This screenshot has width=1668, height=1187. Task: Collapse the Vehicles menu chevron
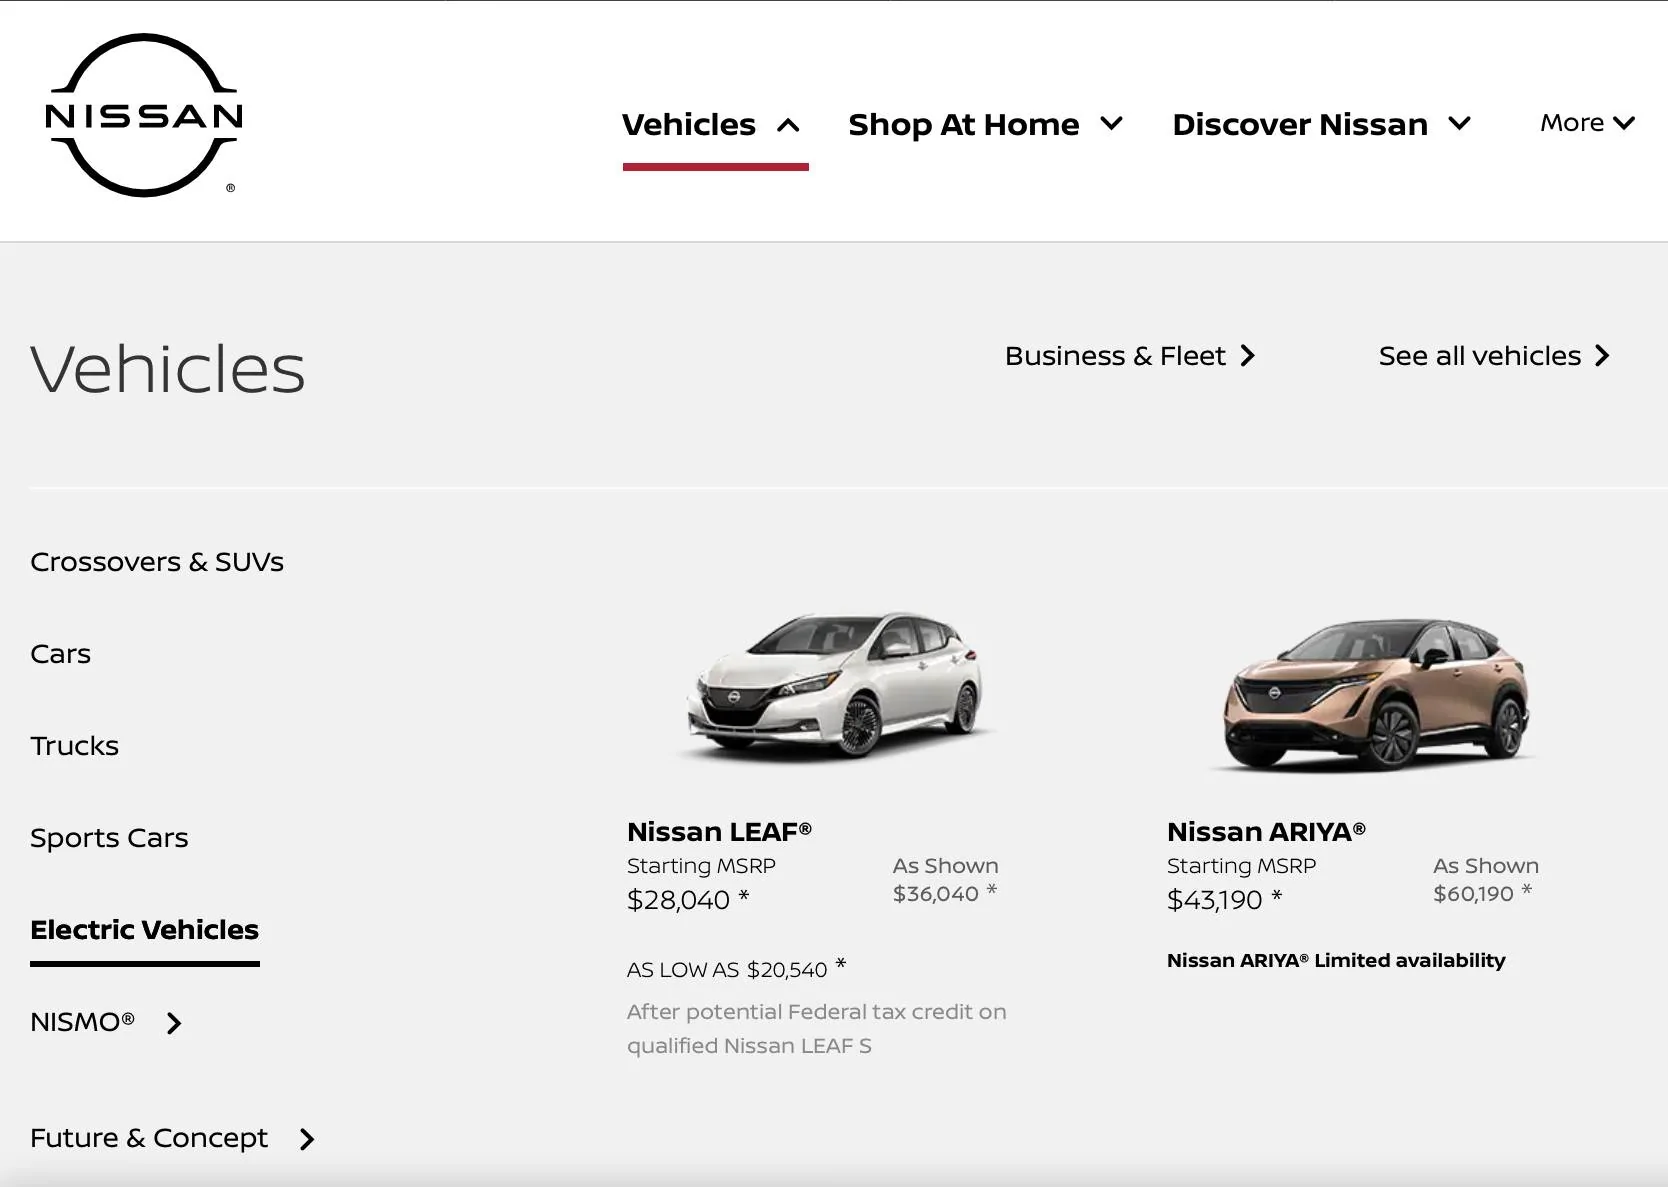click(788, 125)
